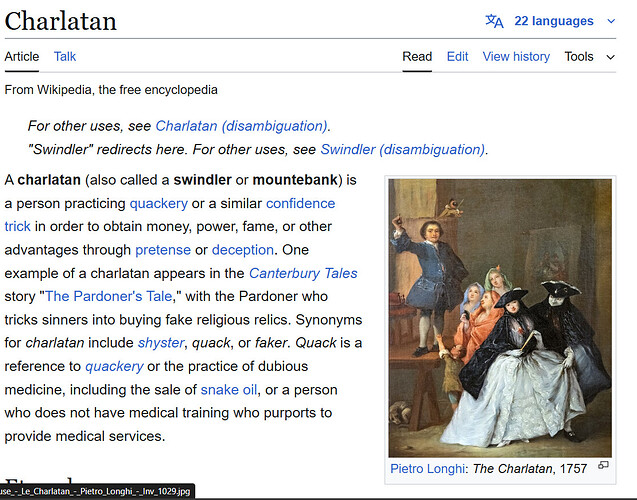Open the quackery link after 'practicing'

point(158,203)
